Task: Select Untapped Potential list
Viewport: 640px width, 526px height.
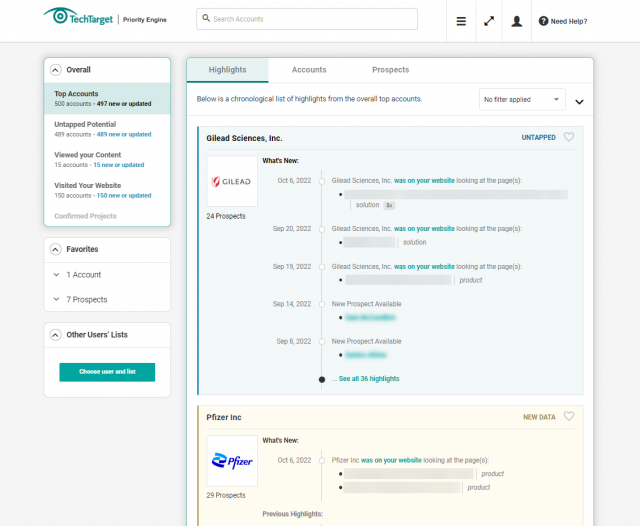Action: coord(107,129)
